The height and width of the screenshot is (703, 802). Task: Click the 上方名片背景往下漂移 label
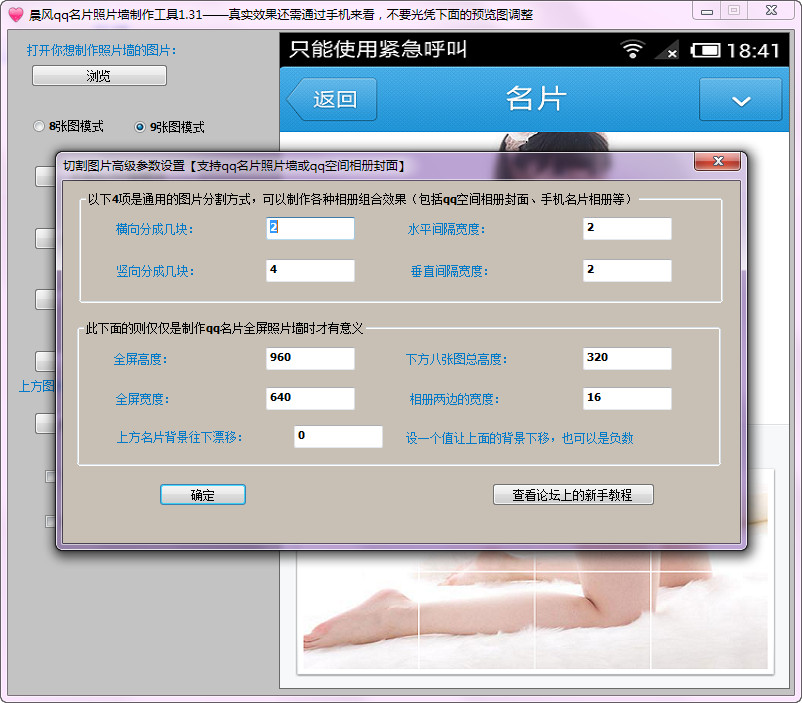click(180, 437)
